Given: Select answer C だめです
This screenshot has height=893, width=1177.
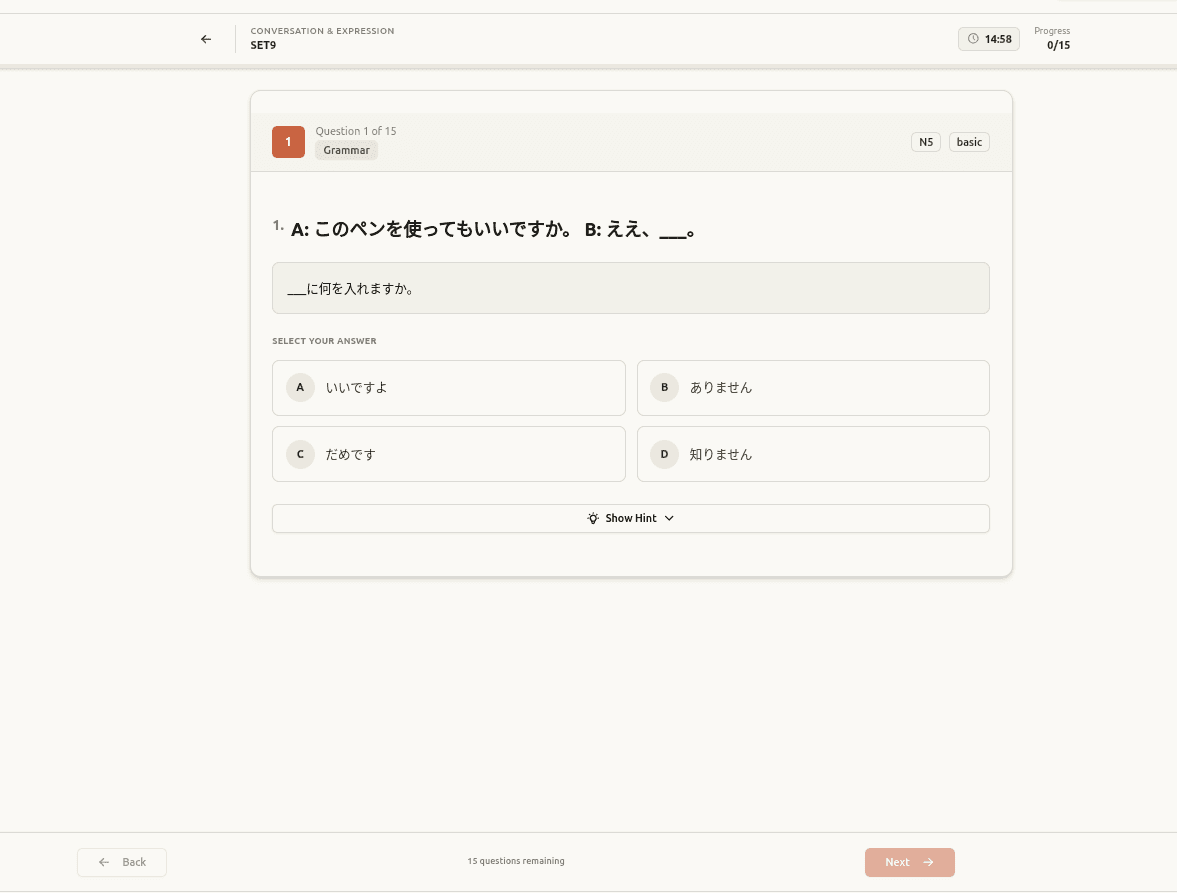Looking at the screenshot, I should 449,454.
